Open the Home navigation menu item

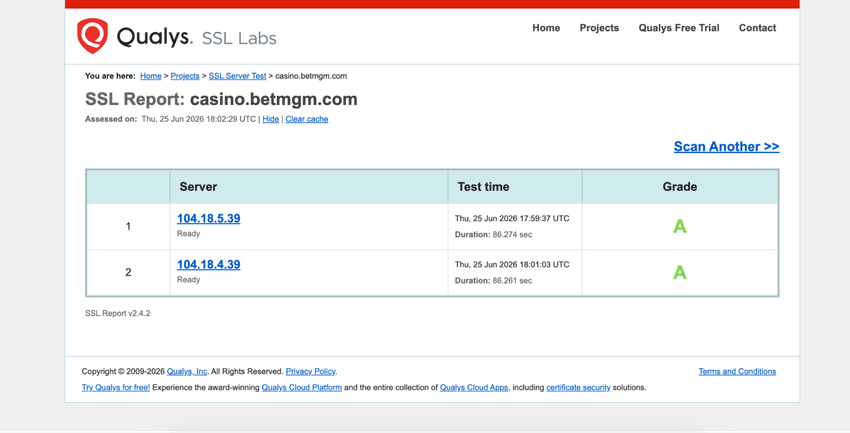coord(546,28)
